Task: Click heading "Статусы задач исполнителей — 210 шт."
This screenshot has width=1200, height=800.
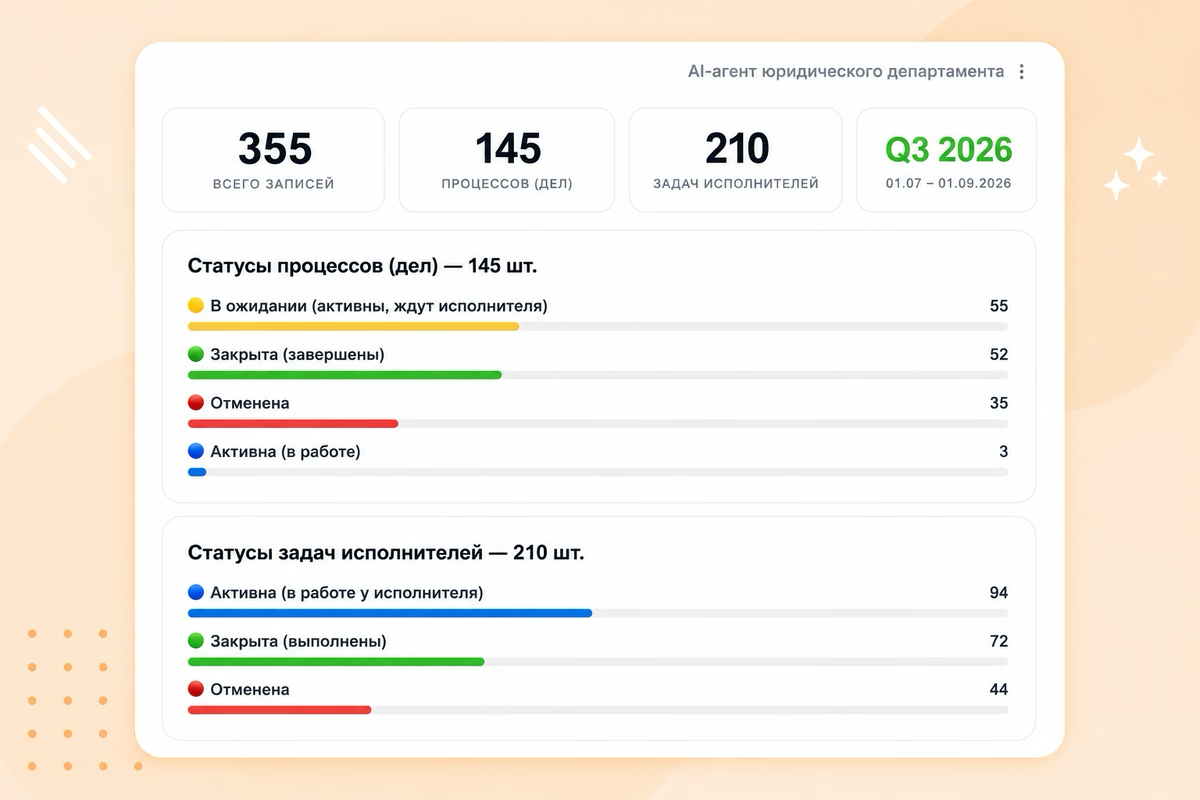Action: (x=386, y=553)
